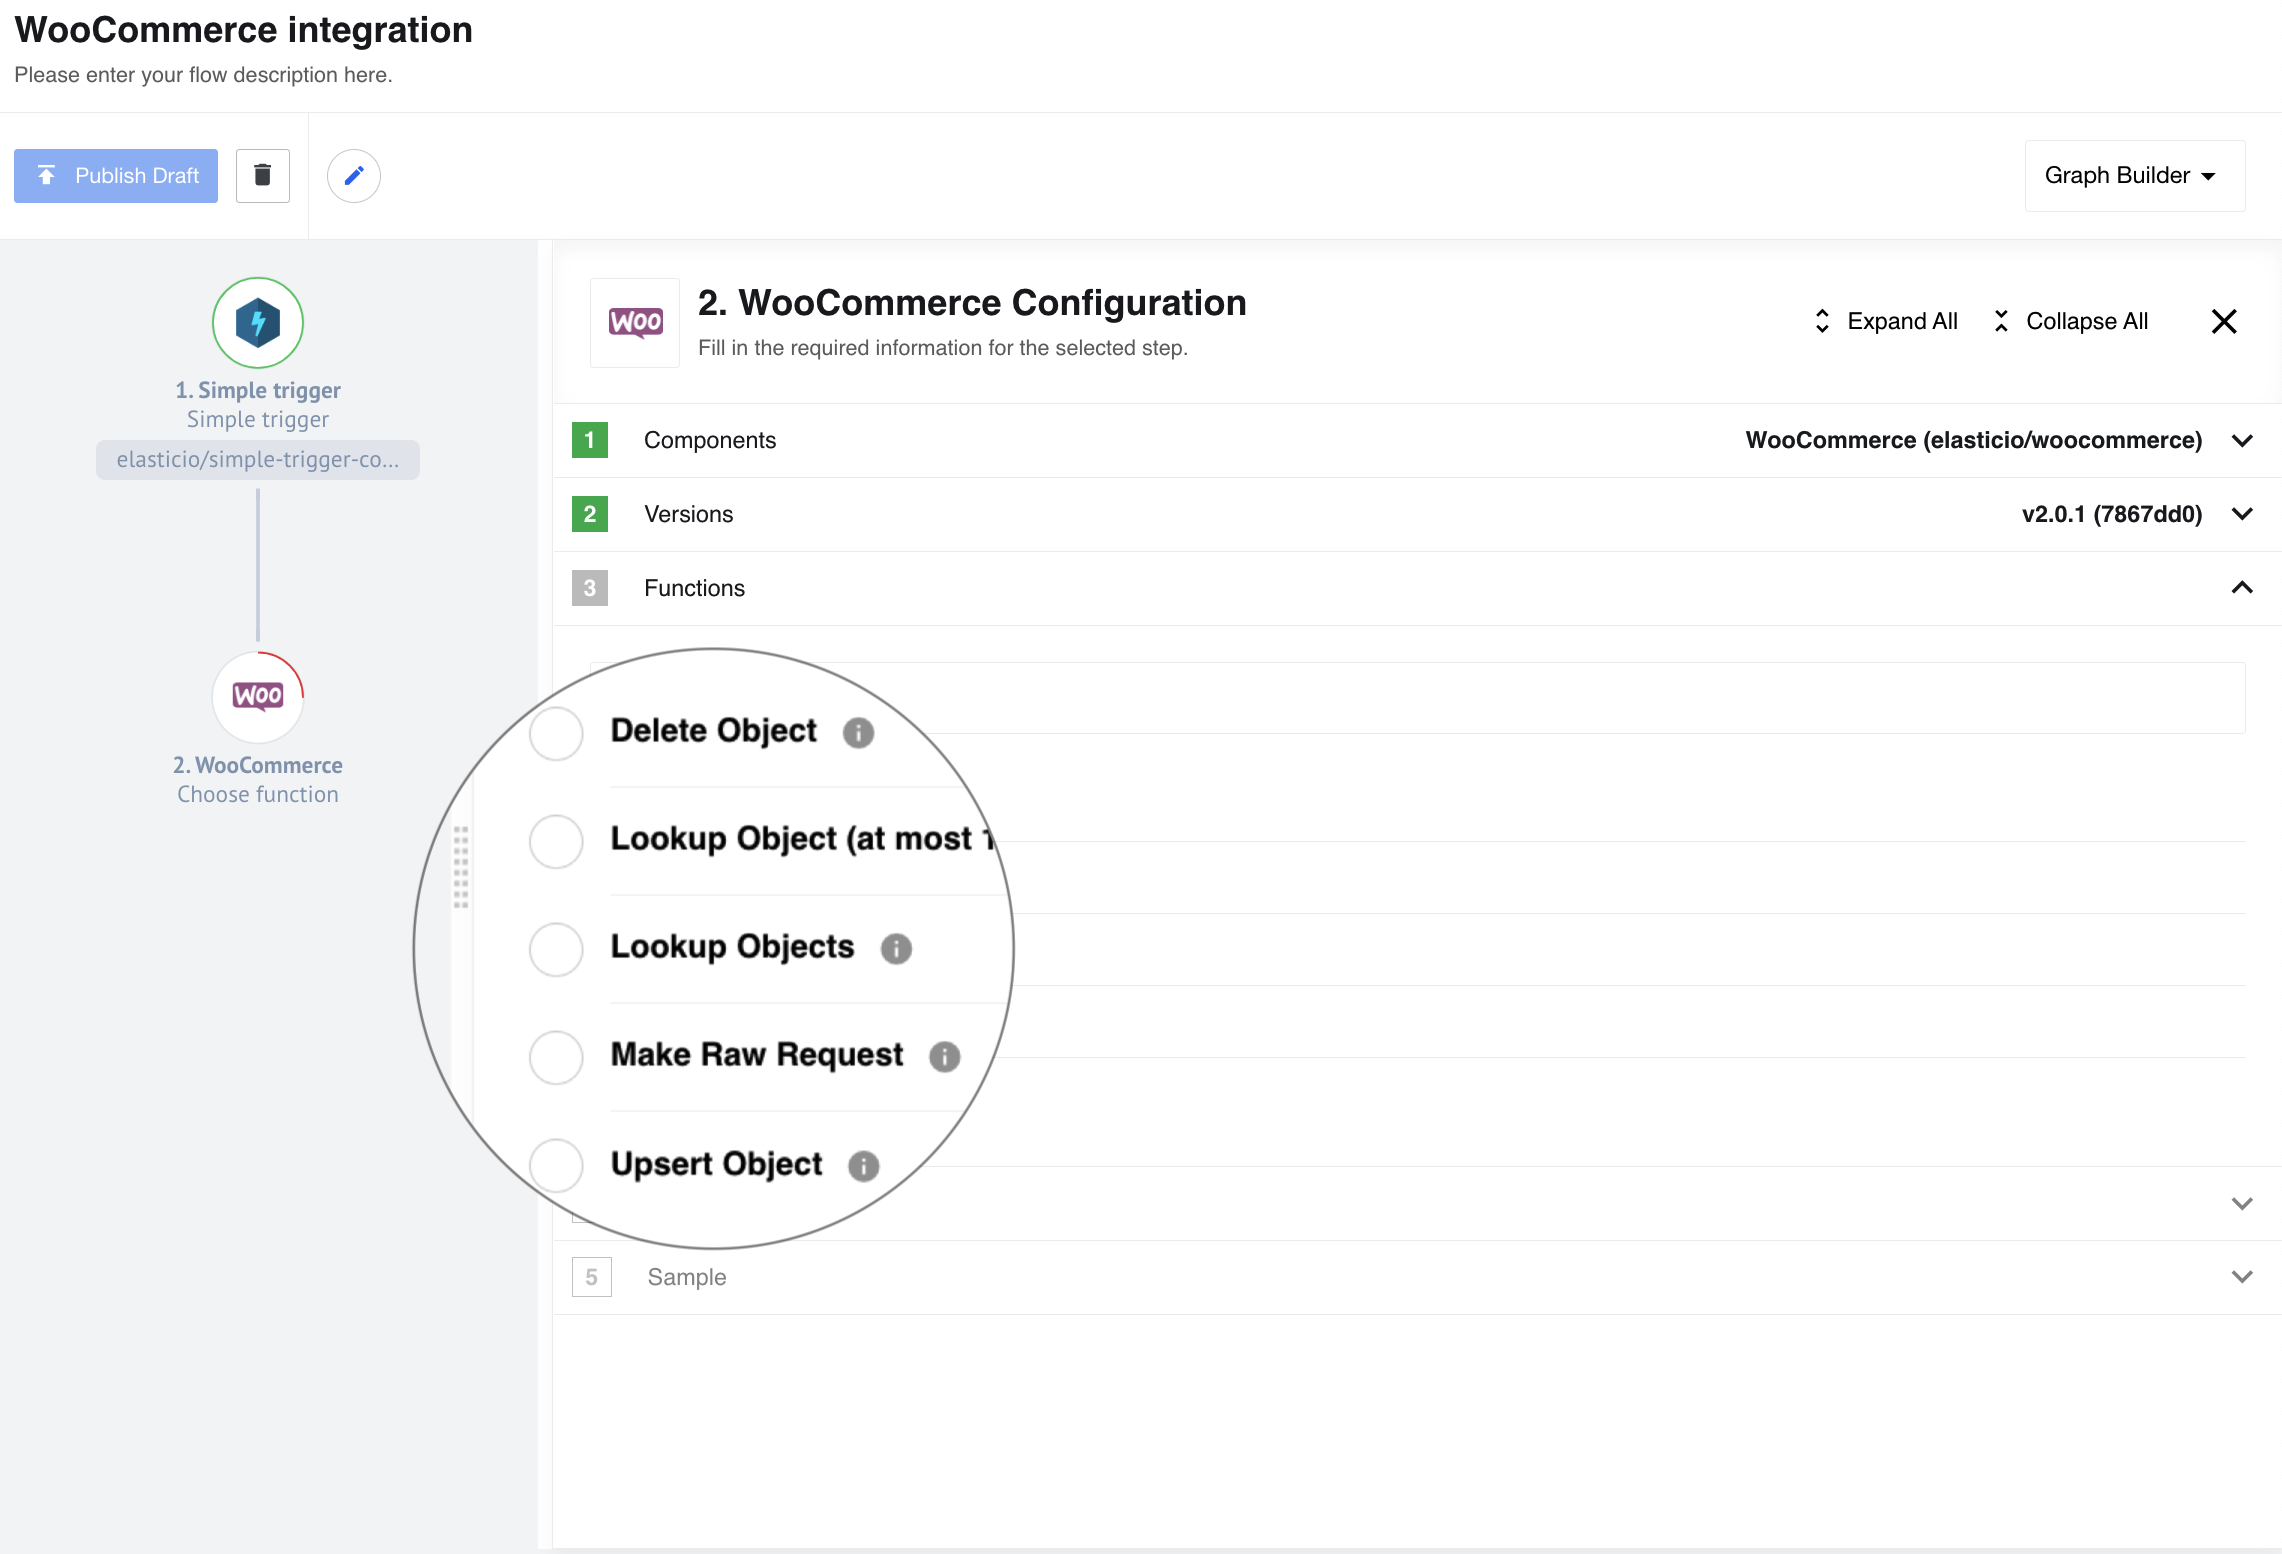The height and width of the screenshot is (1554, 2282).
Task: Close the WooCommerce Configuration panel
Action: pyautogui.click(x=2224, y=321)
